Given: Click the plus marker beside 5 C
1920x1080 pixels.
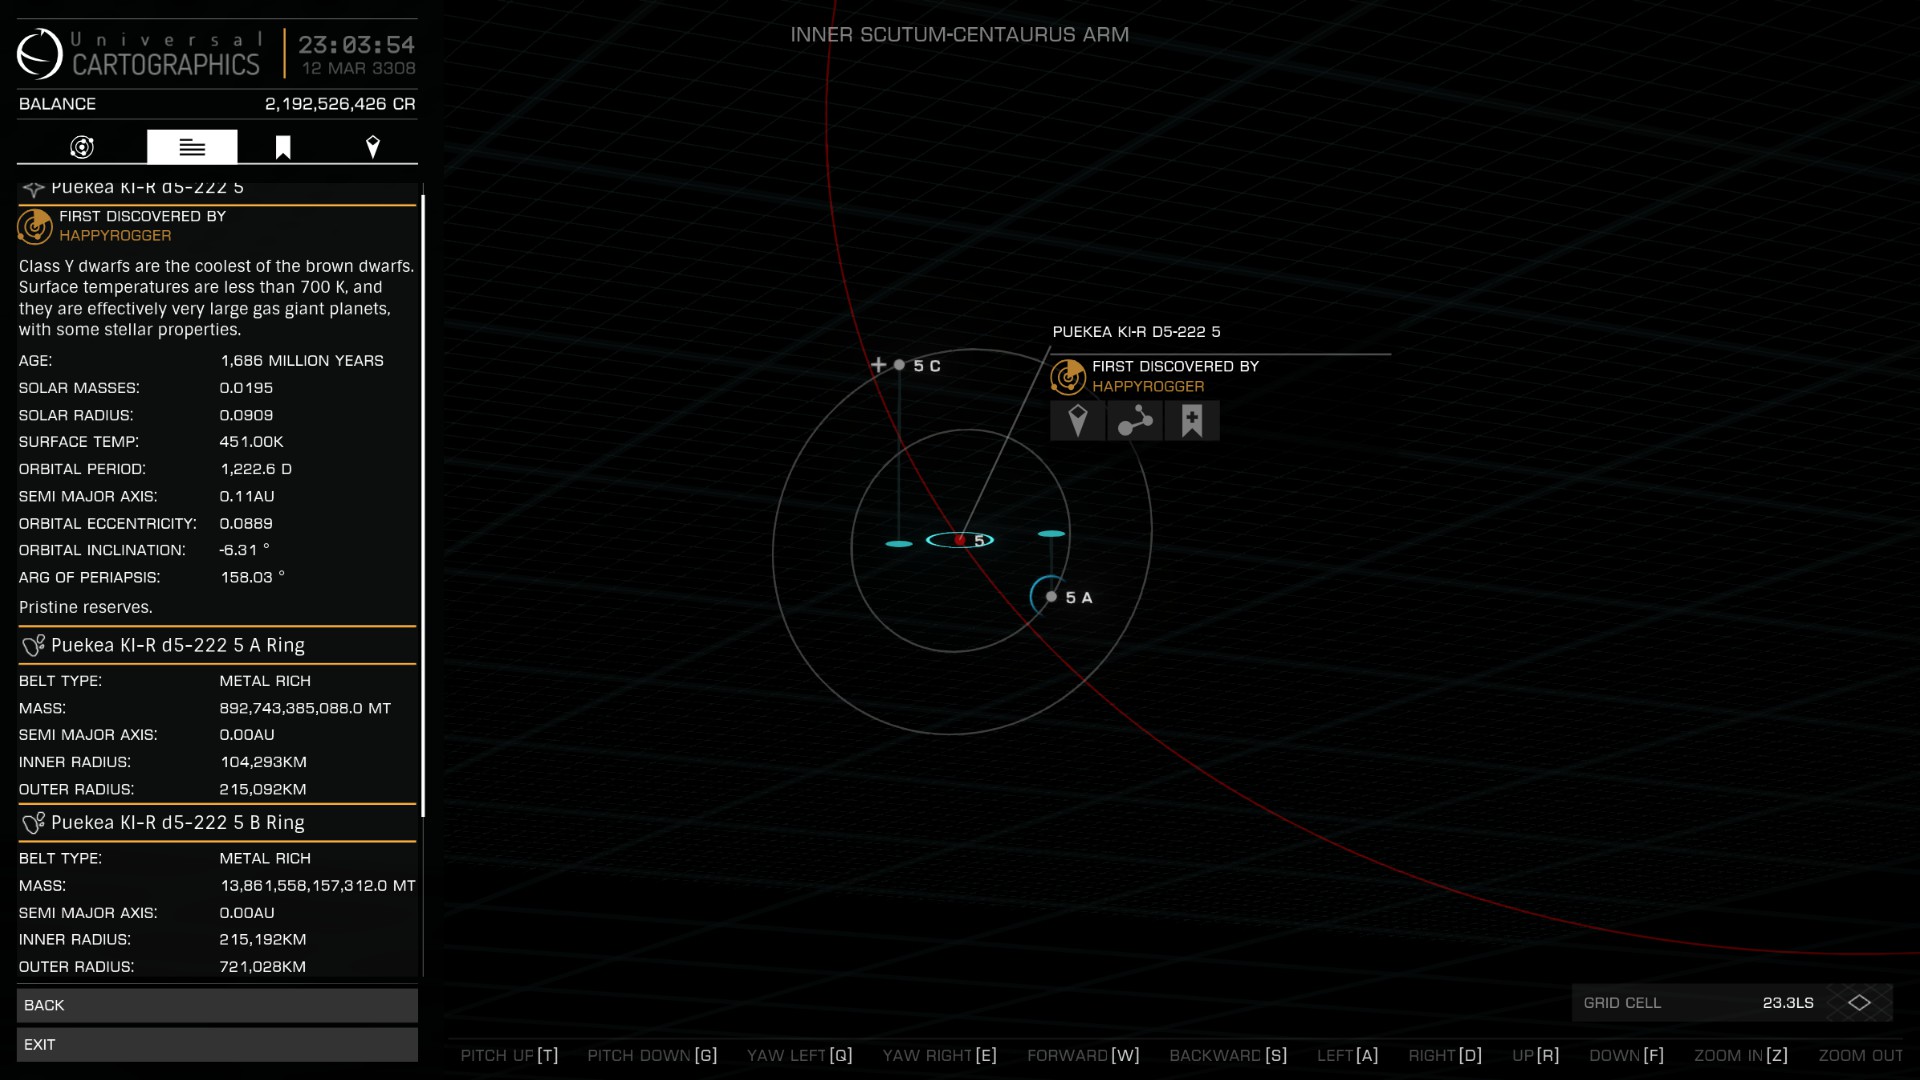Looking at the screenshot, I should coord(879,365).
